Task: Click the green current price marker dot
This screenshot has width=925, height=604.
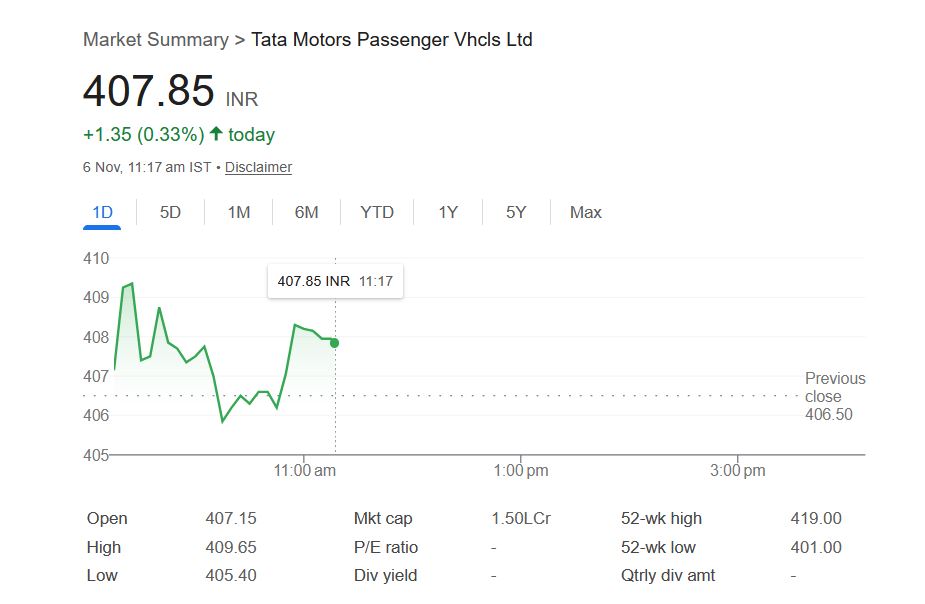Action: (334, 343)
